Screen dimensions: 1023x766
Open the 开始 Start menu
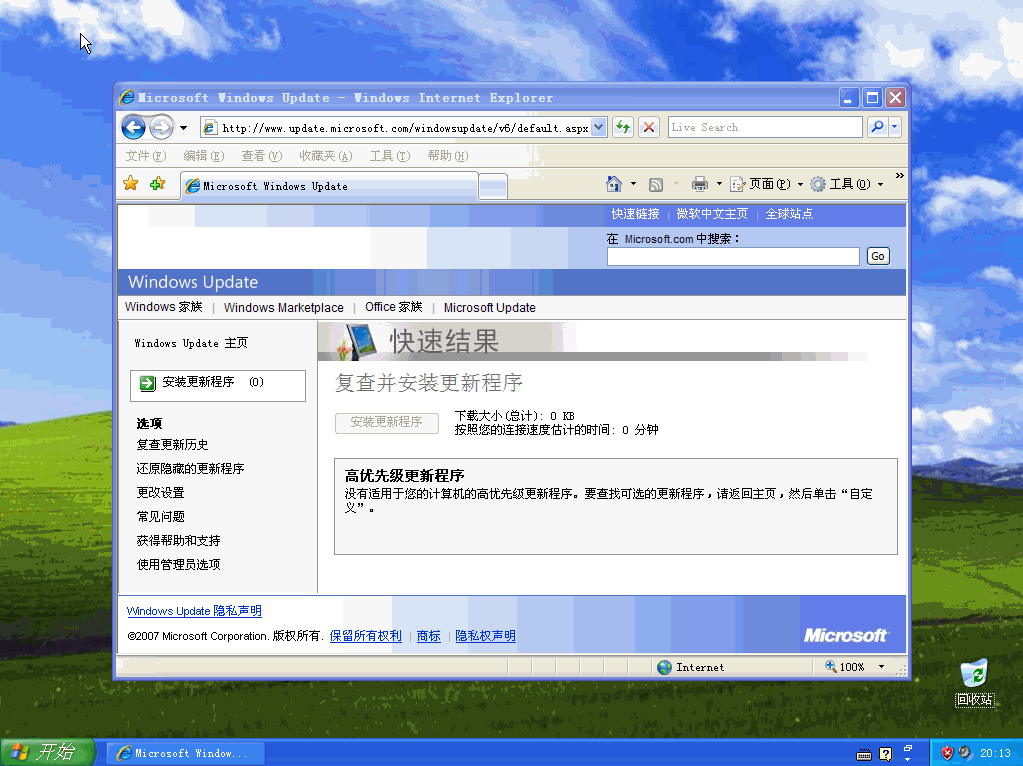point(48,752)
